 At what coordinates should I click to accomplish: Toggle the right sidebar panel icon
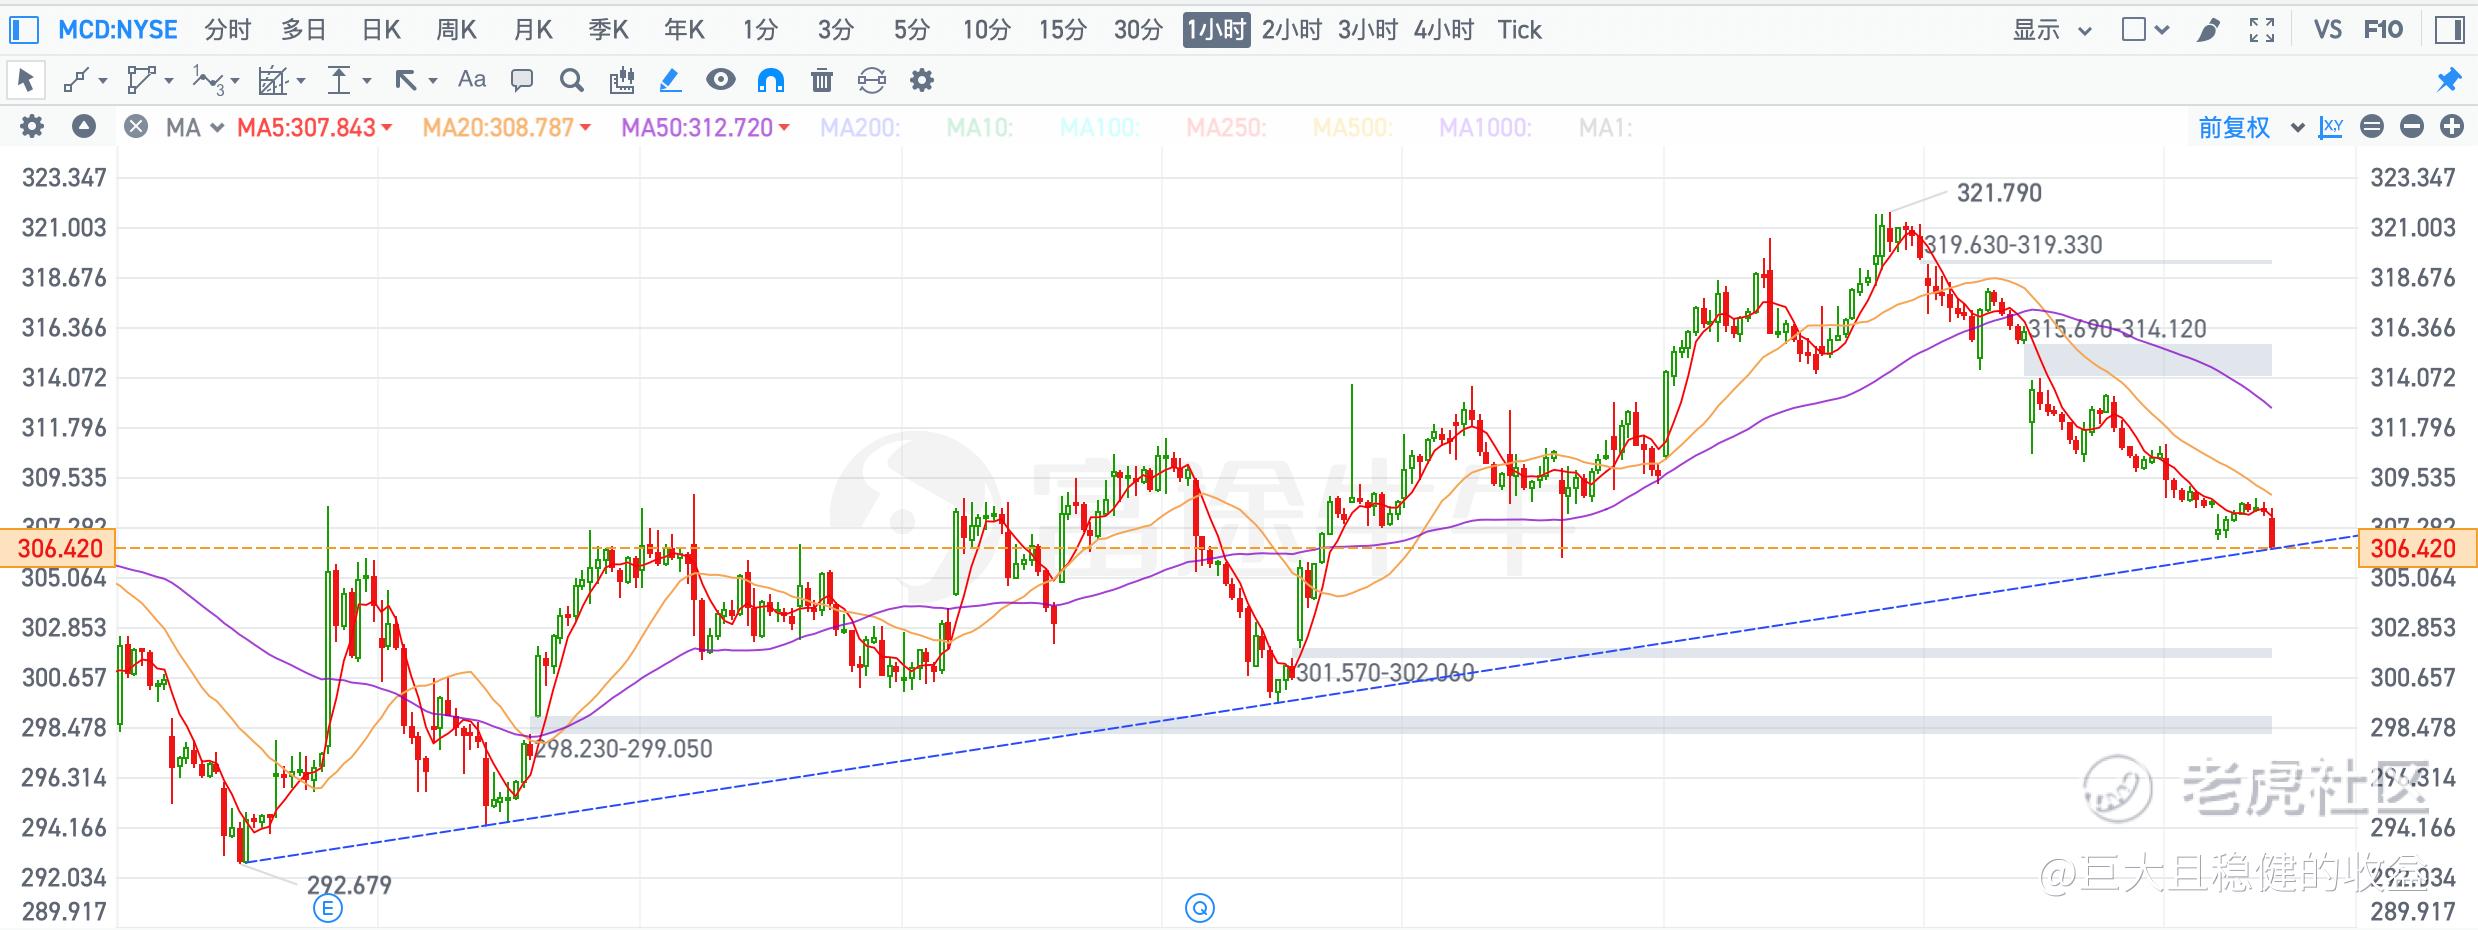pyautogui.click(x=2449, y=30)
